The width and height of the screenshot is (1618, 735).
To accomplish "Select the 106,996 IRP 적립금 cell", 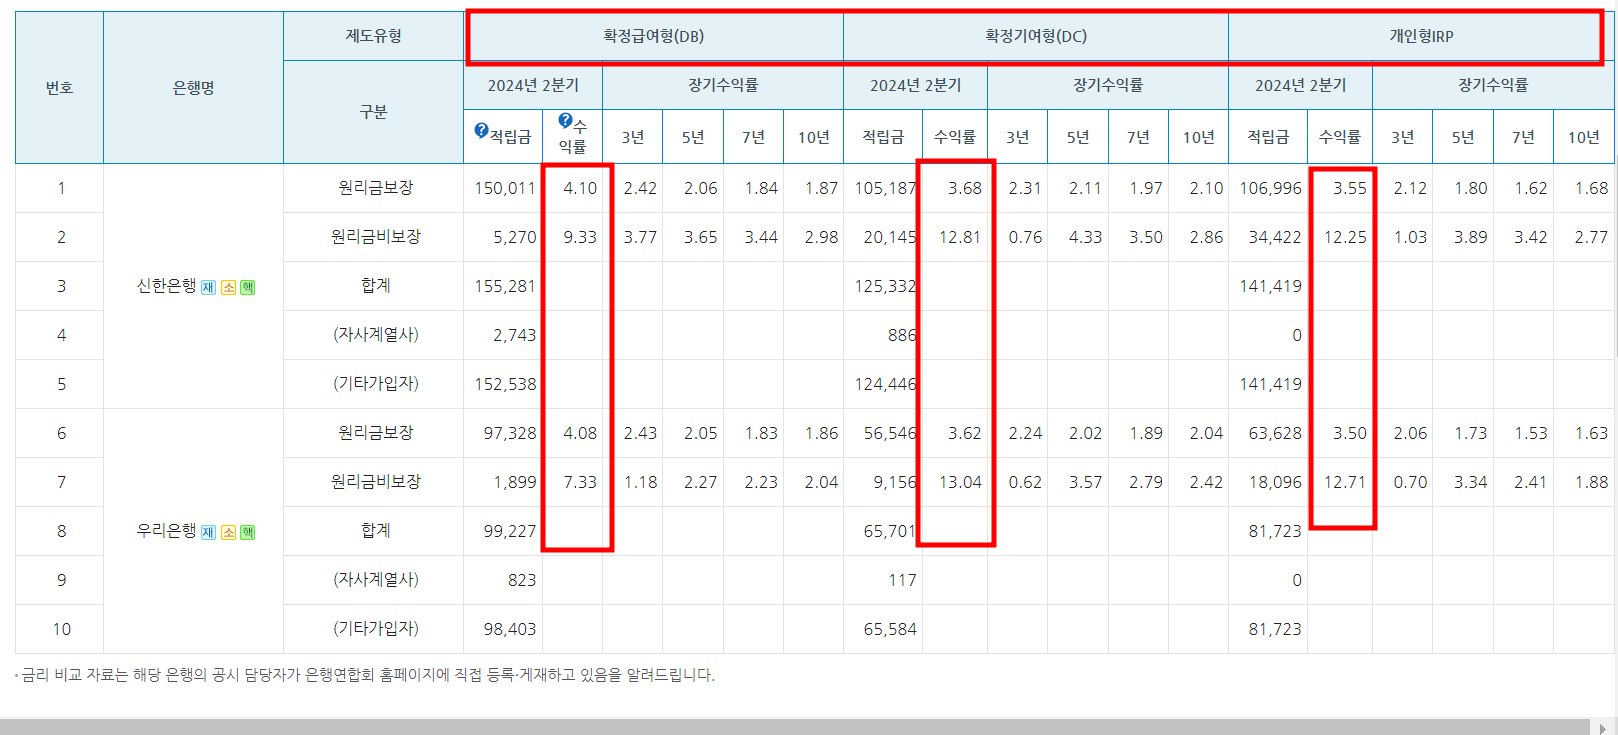I will point(1270,188).
